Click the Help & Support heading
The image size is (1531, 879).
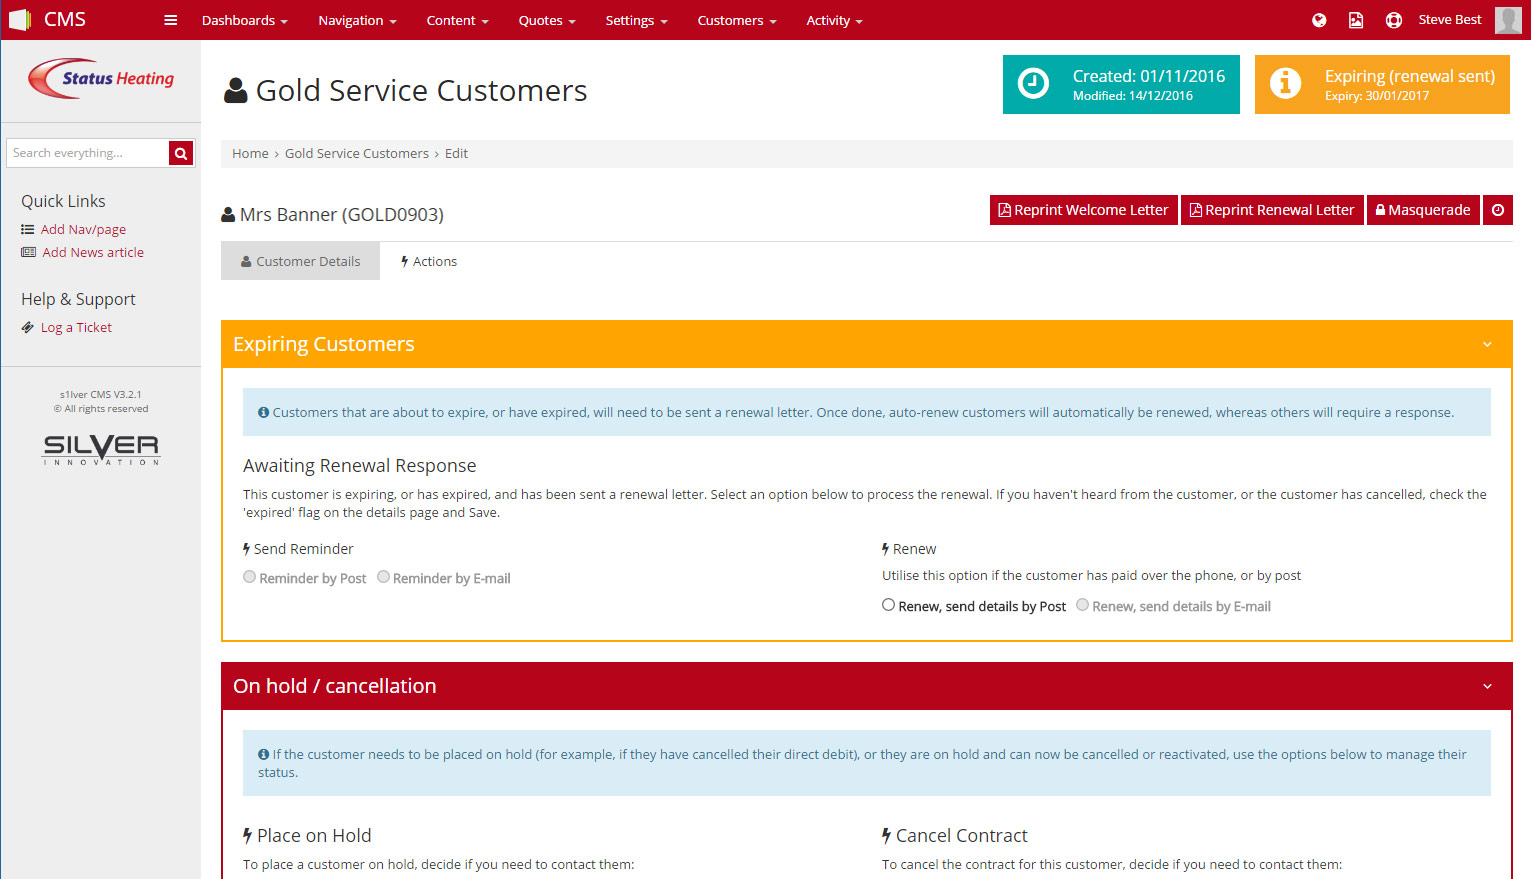pyautogui.click(x=78, y=300)
